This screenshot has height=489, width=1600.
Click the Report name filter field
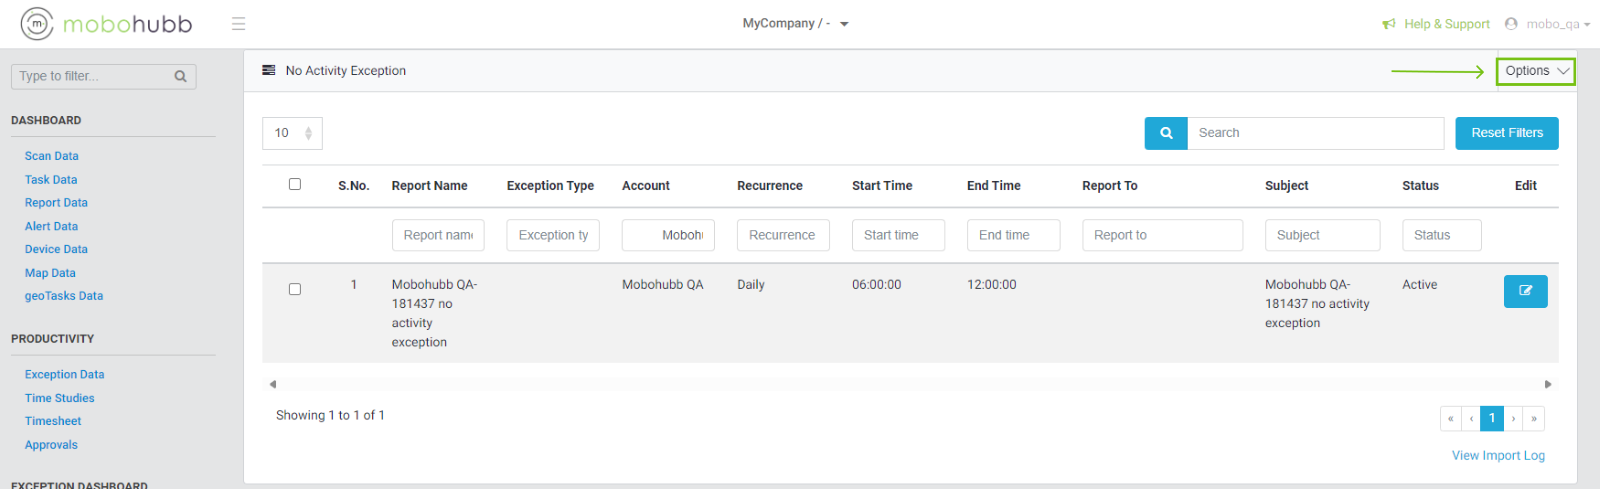click(438, 235)
